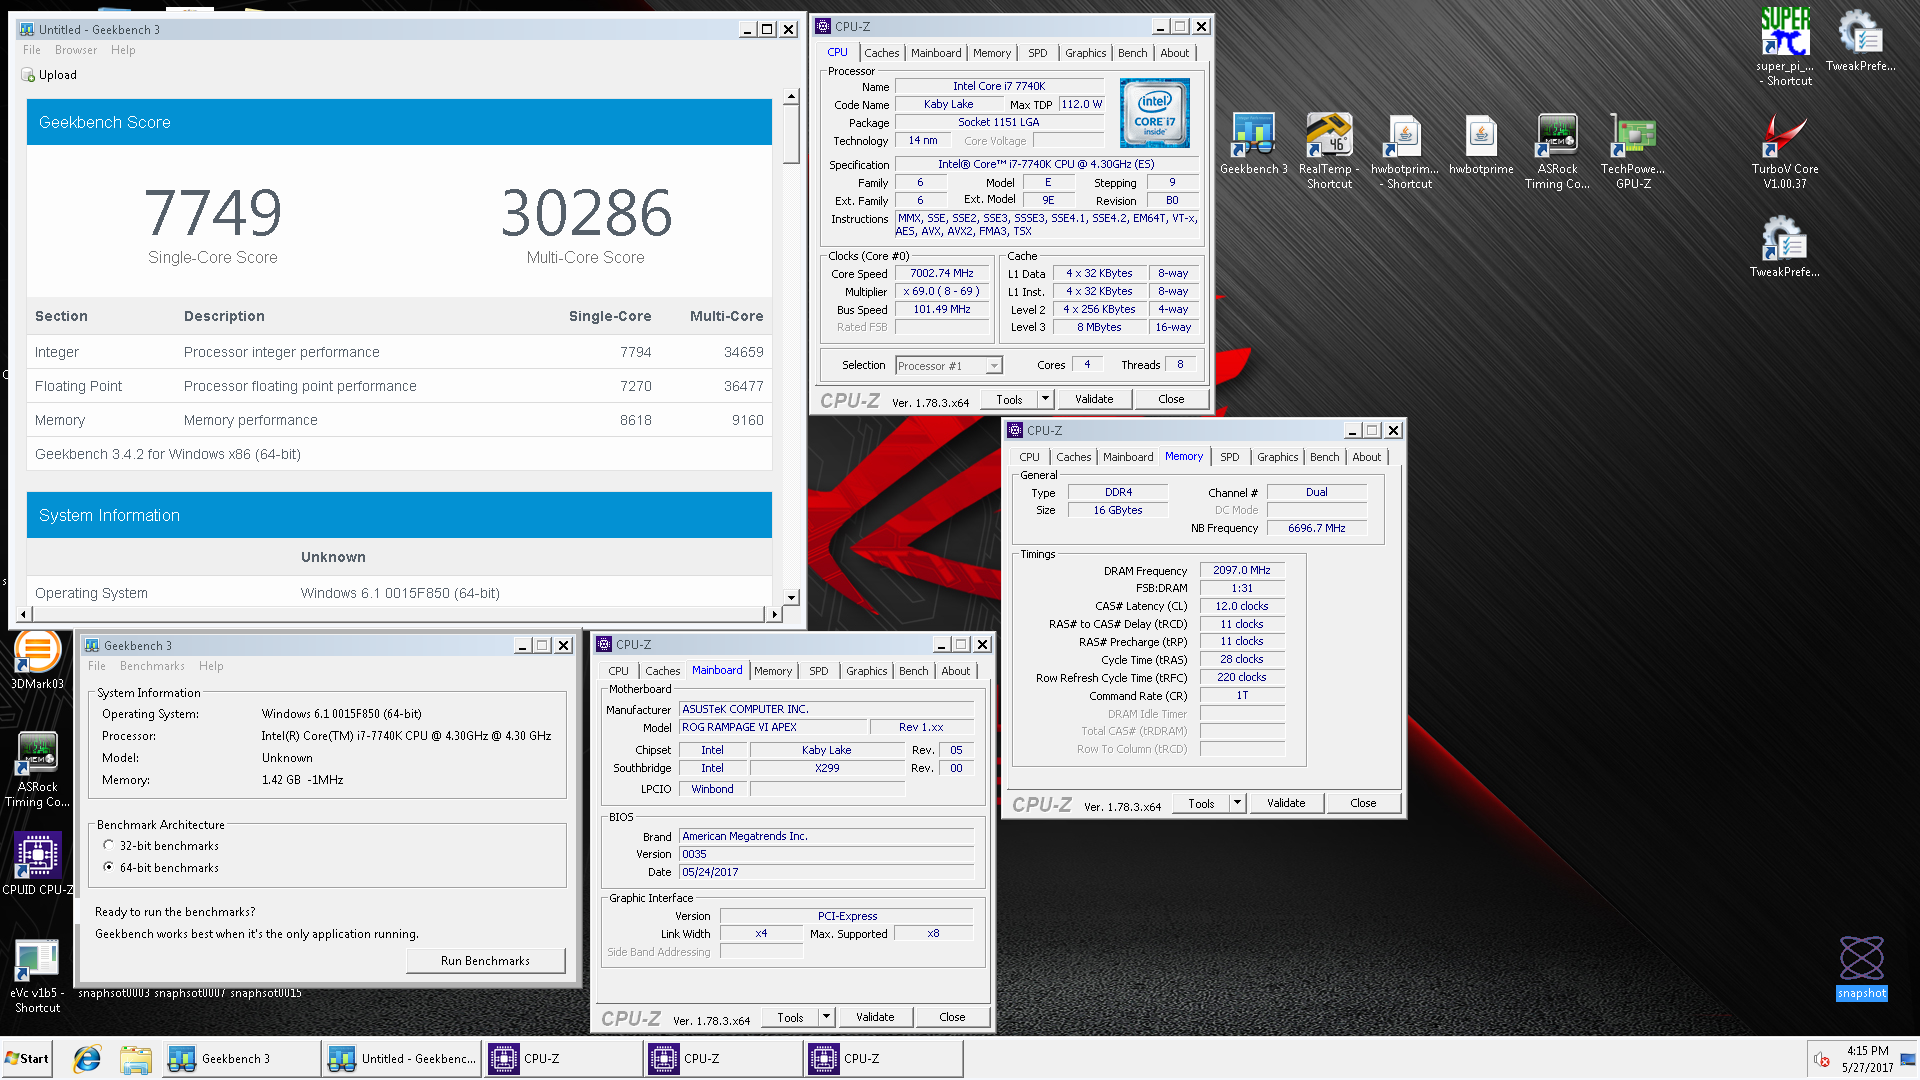The width and height of the screenshot is (1920, 1080).
Task: Click Validate in the CPU-Z Mainboard window
Action: [x=874, y=1017]
